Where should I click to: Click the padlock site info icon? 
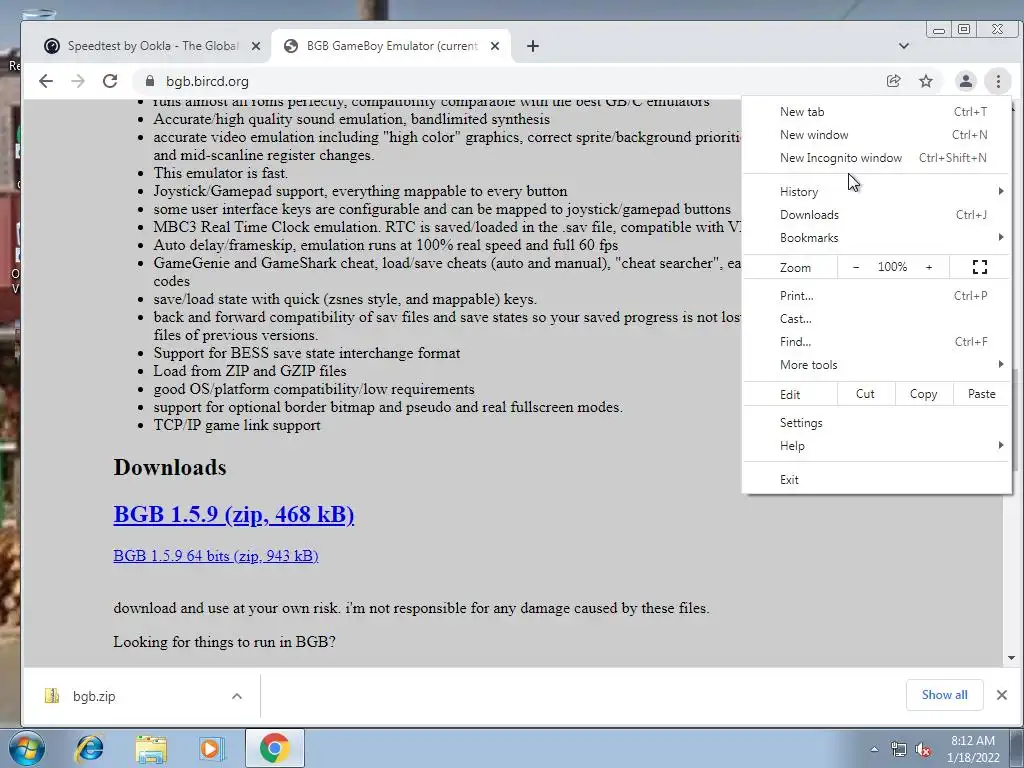(150, 81)
